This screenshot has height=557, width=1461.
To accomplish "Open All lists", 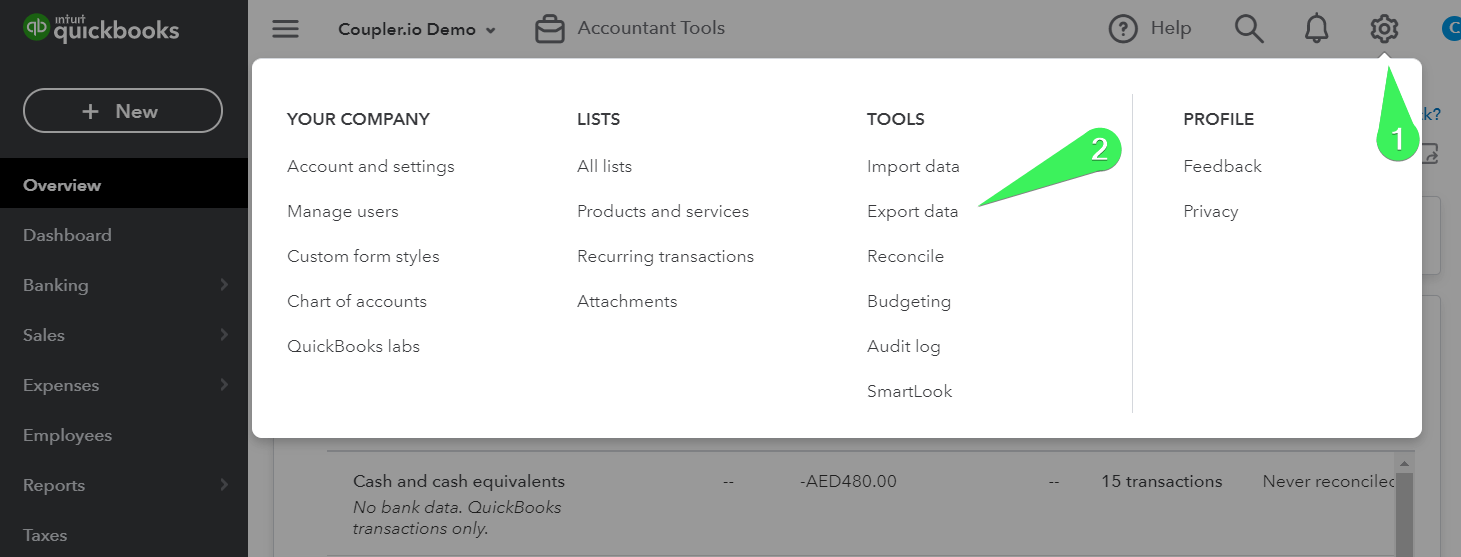I will pos(604,166).
